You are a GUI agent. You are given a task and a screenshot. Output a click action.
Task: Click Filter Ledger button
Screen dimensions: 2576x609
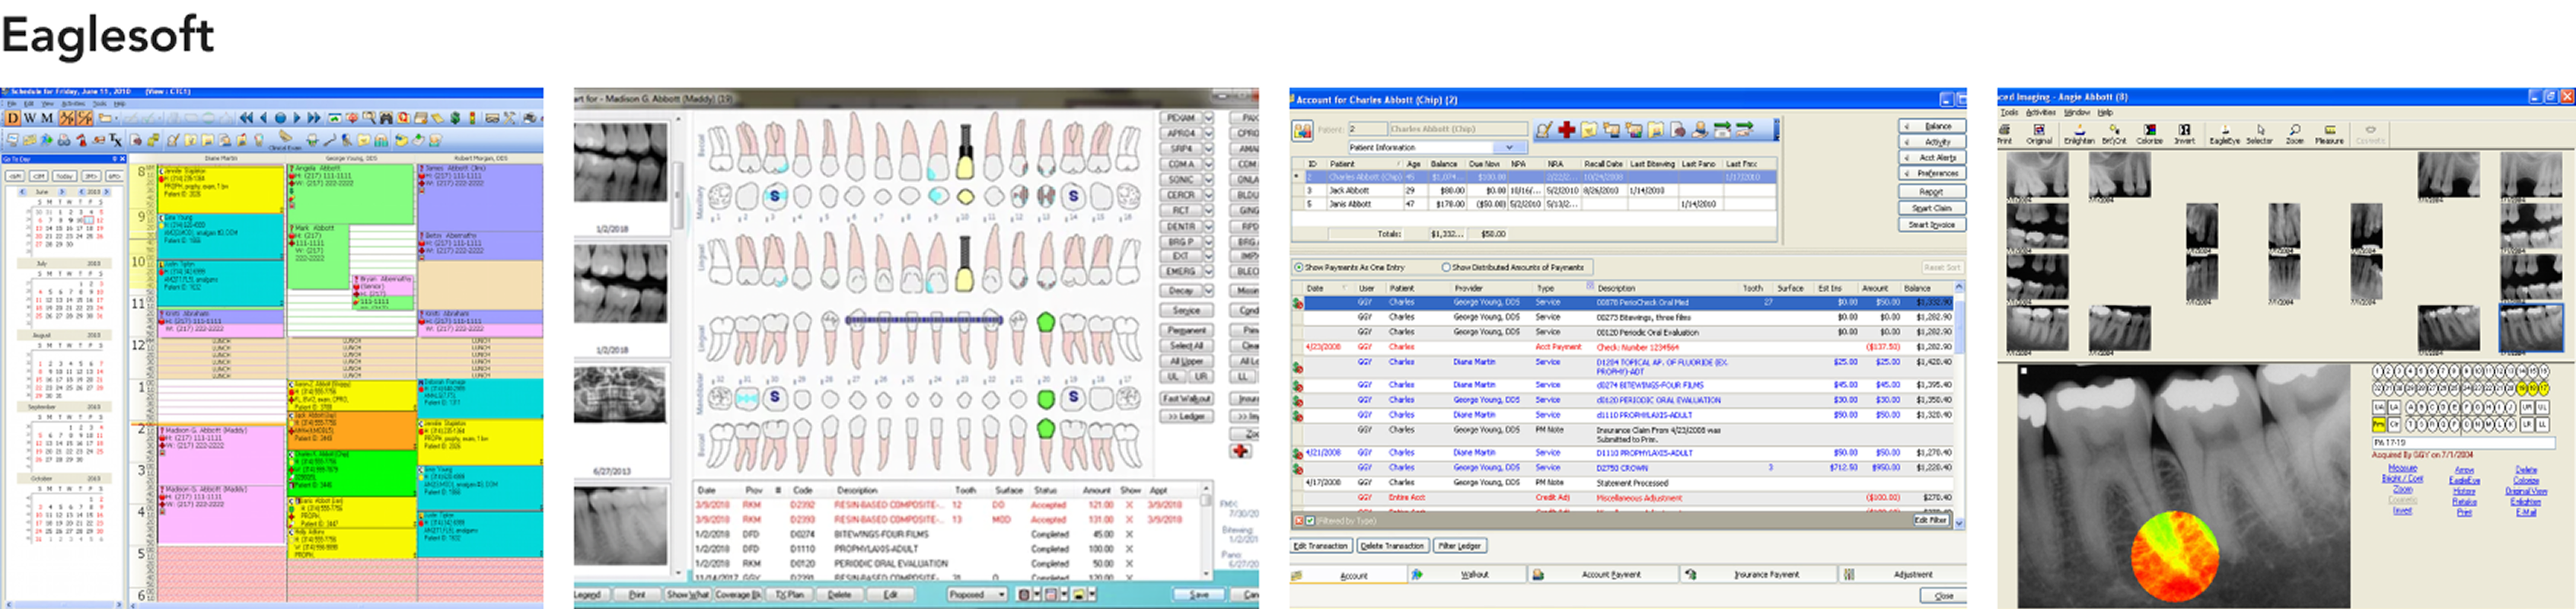point(1459,546)
